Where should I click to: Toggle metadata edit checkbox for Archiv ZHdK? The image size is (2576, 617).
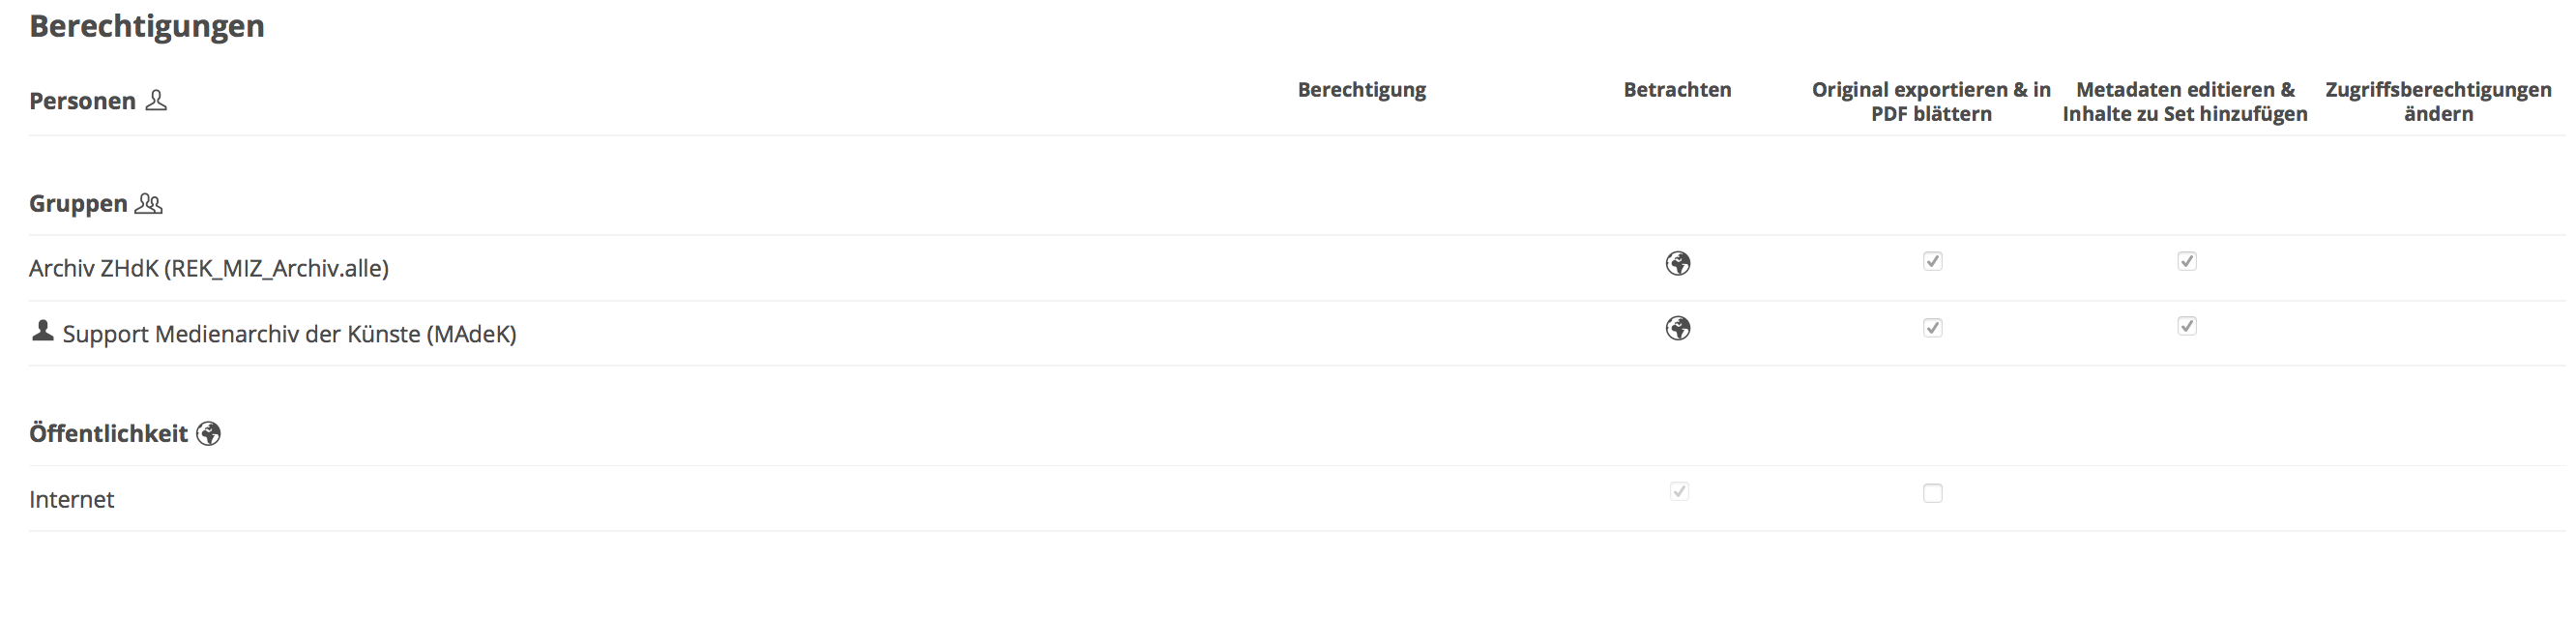(2187, 261)
